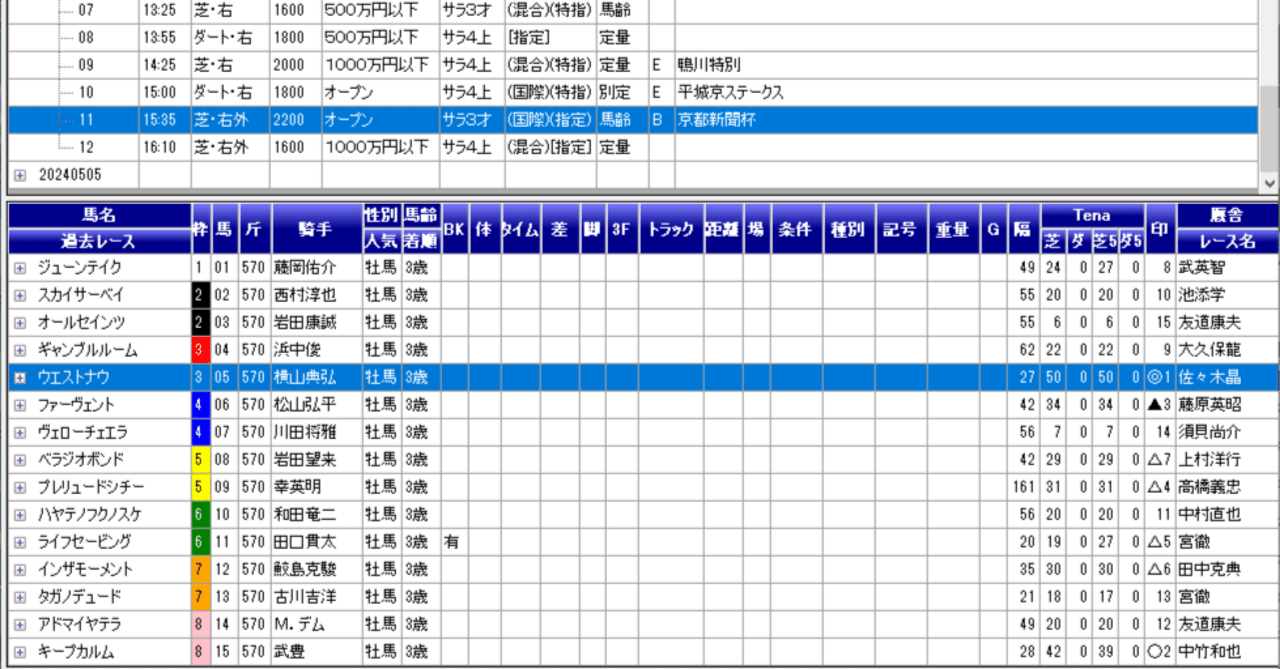Click the 人気 column header
This screenshot has width=1280, height=669.
click(x=381, y=241)
